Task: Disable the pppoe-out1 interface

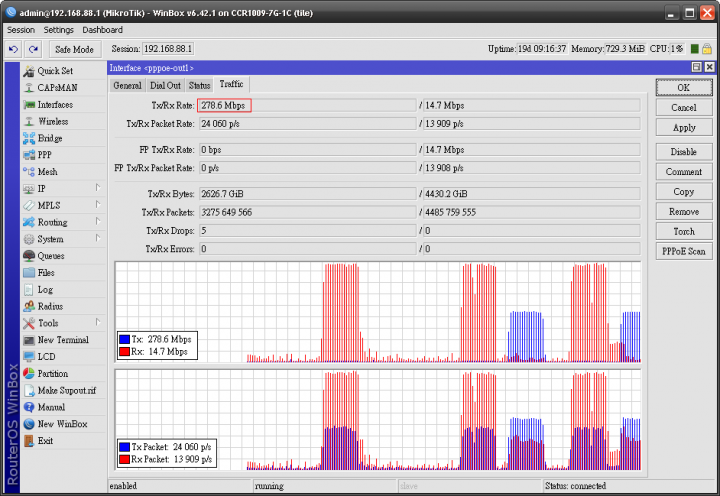Action: [684, 152]
